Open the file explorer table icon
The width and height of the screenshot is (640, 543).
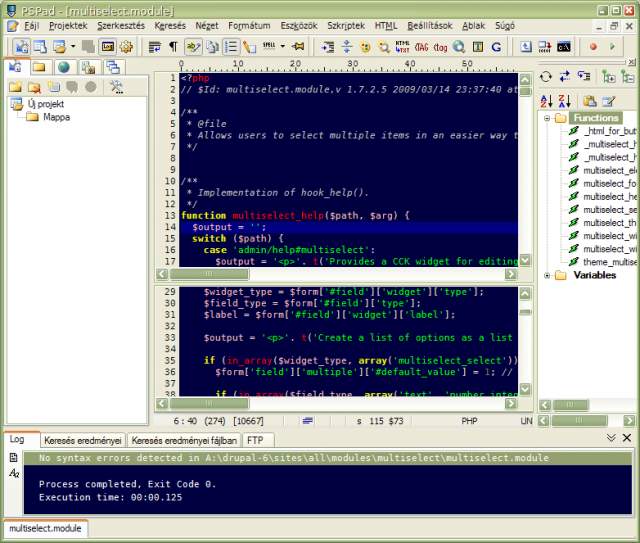click(40, 47)
